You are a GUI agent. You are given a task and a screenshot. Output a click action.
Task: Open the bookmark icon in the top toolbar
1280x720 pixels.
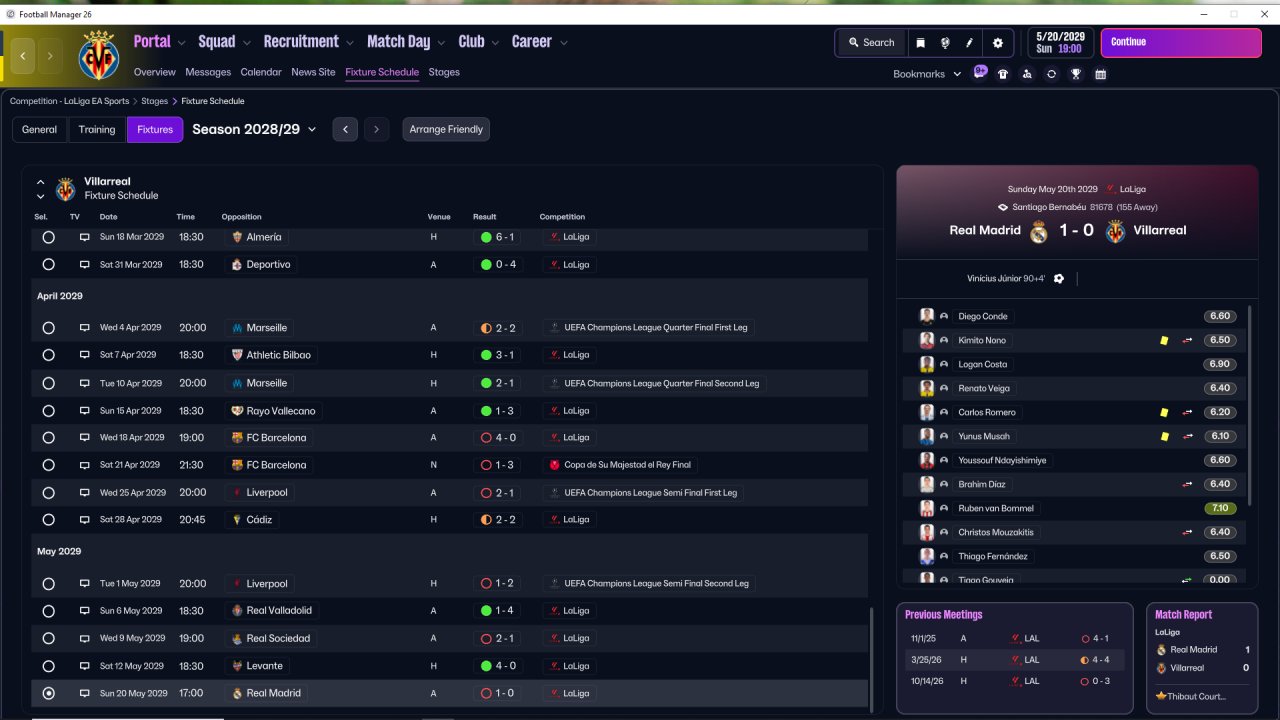[x=920, y=43]
